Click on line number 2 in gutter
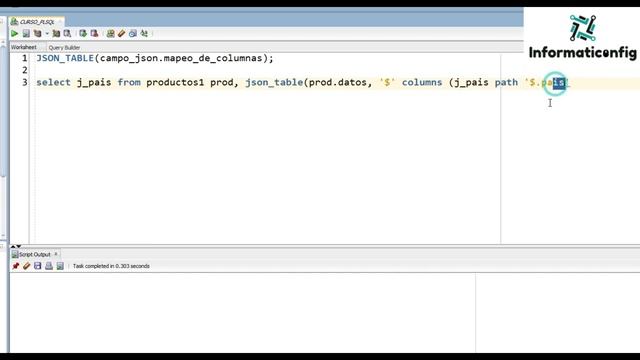The image size is (640, 360). [24, 70]
